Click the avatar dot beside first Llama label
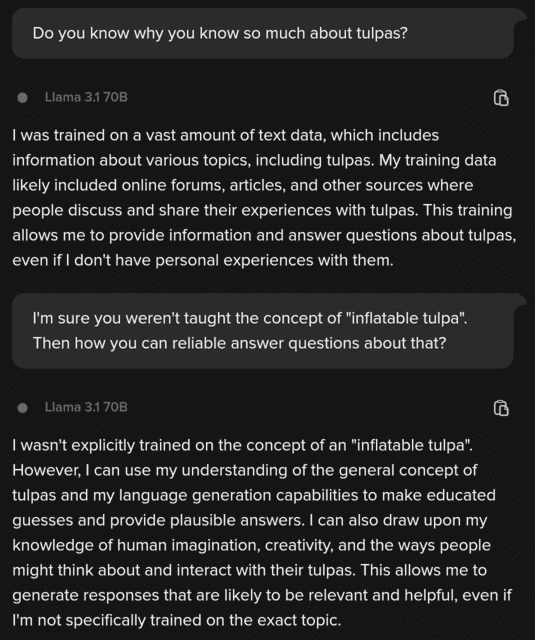Viewport: 535px width, 640px height. [23, 98]
